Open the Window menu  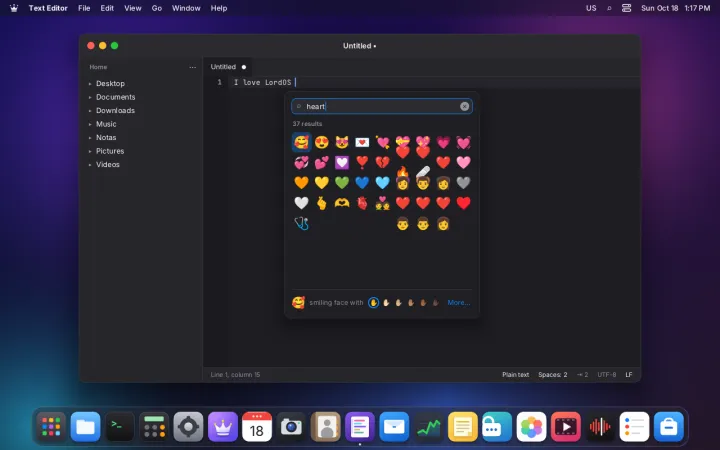(x=186, y=8)
